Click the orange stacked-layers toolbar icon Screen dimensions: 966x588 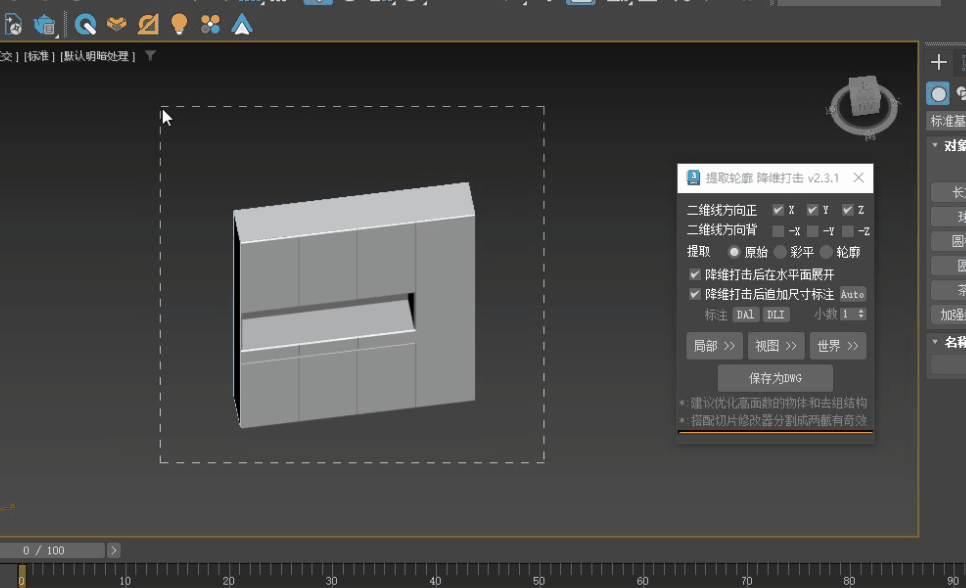click(x=116, y=25)
